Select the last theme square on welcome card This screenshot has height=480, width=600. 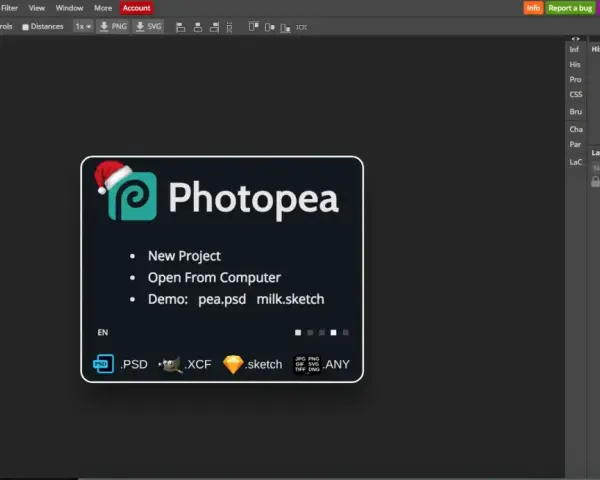point(346,333)
